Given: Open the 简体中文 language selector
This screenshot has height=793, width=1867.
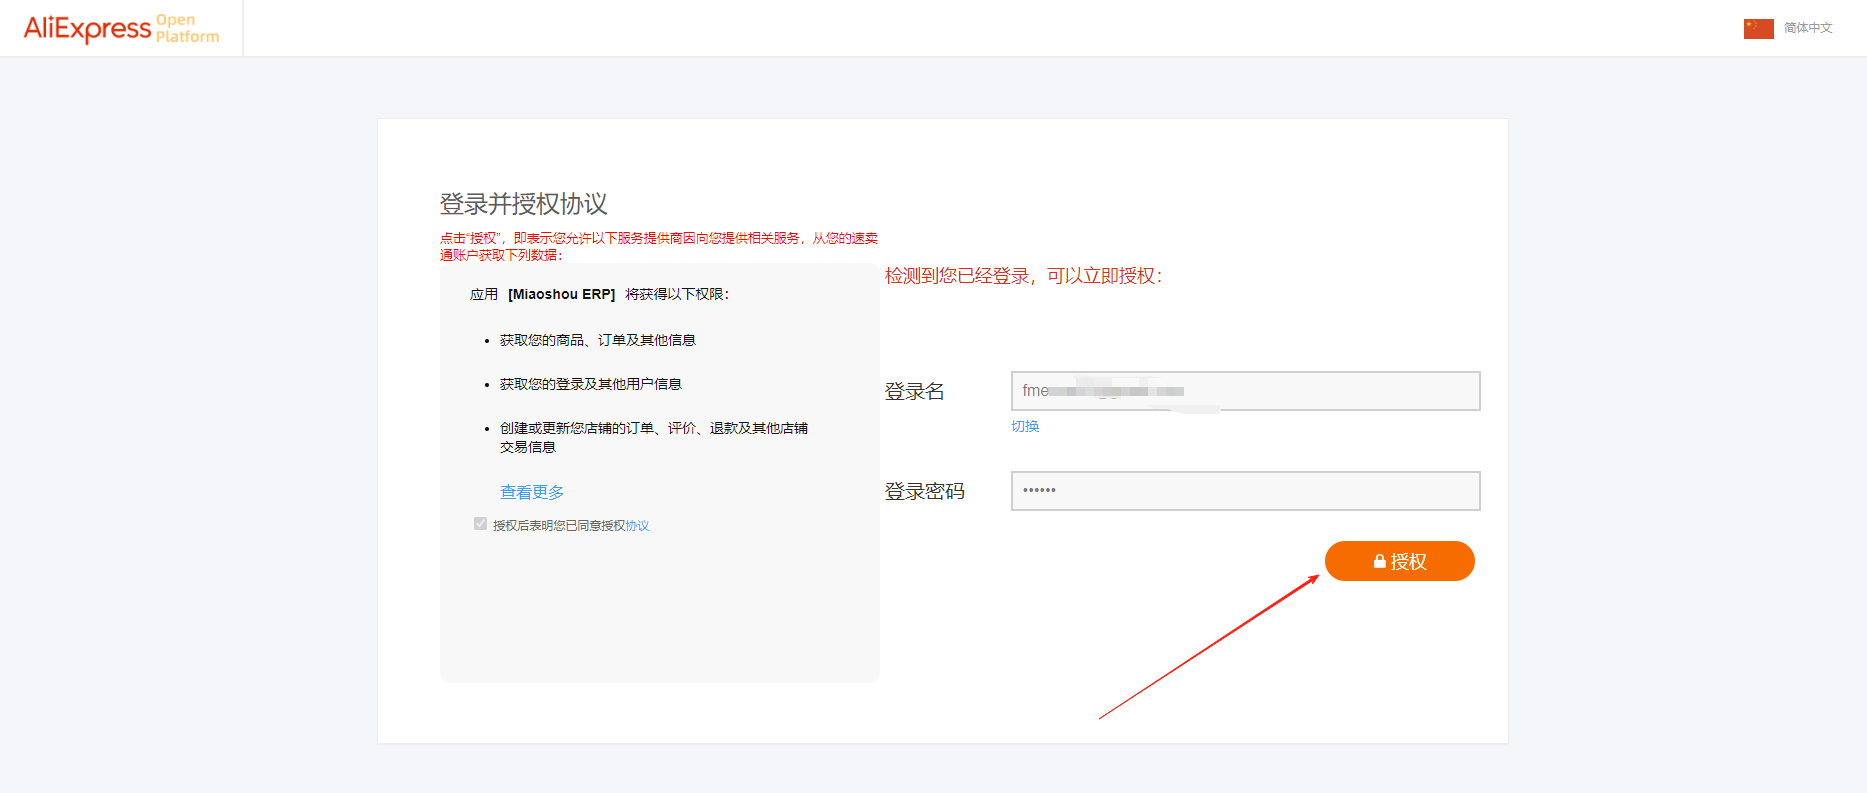Looking at the screenshot, I should (x=1808, y=28).
